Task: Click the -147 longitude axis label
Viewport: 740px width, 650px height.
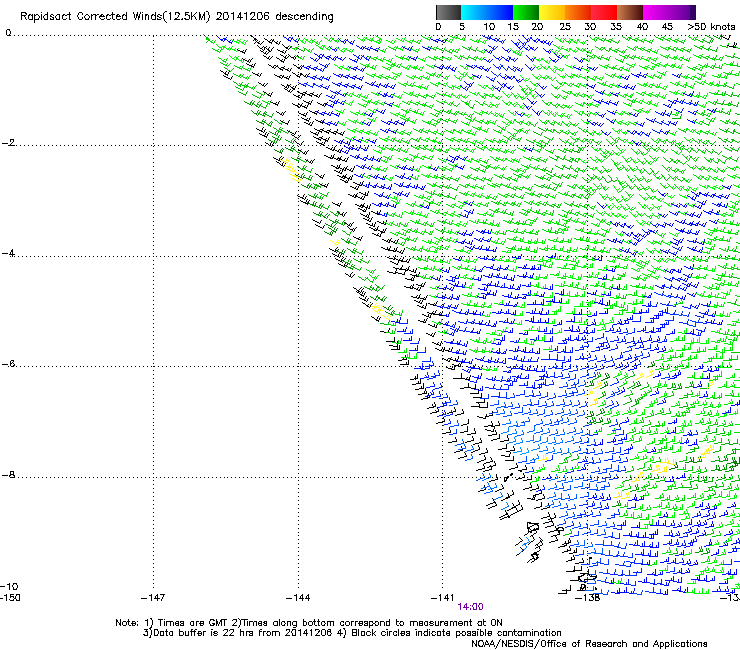Action: (x=153, y=598)
